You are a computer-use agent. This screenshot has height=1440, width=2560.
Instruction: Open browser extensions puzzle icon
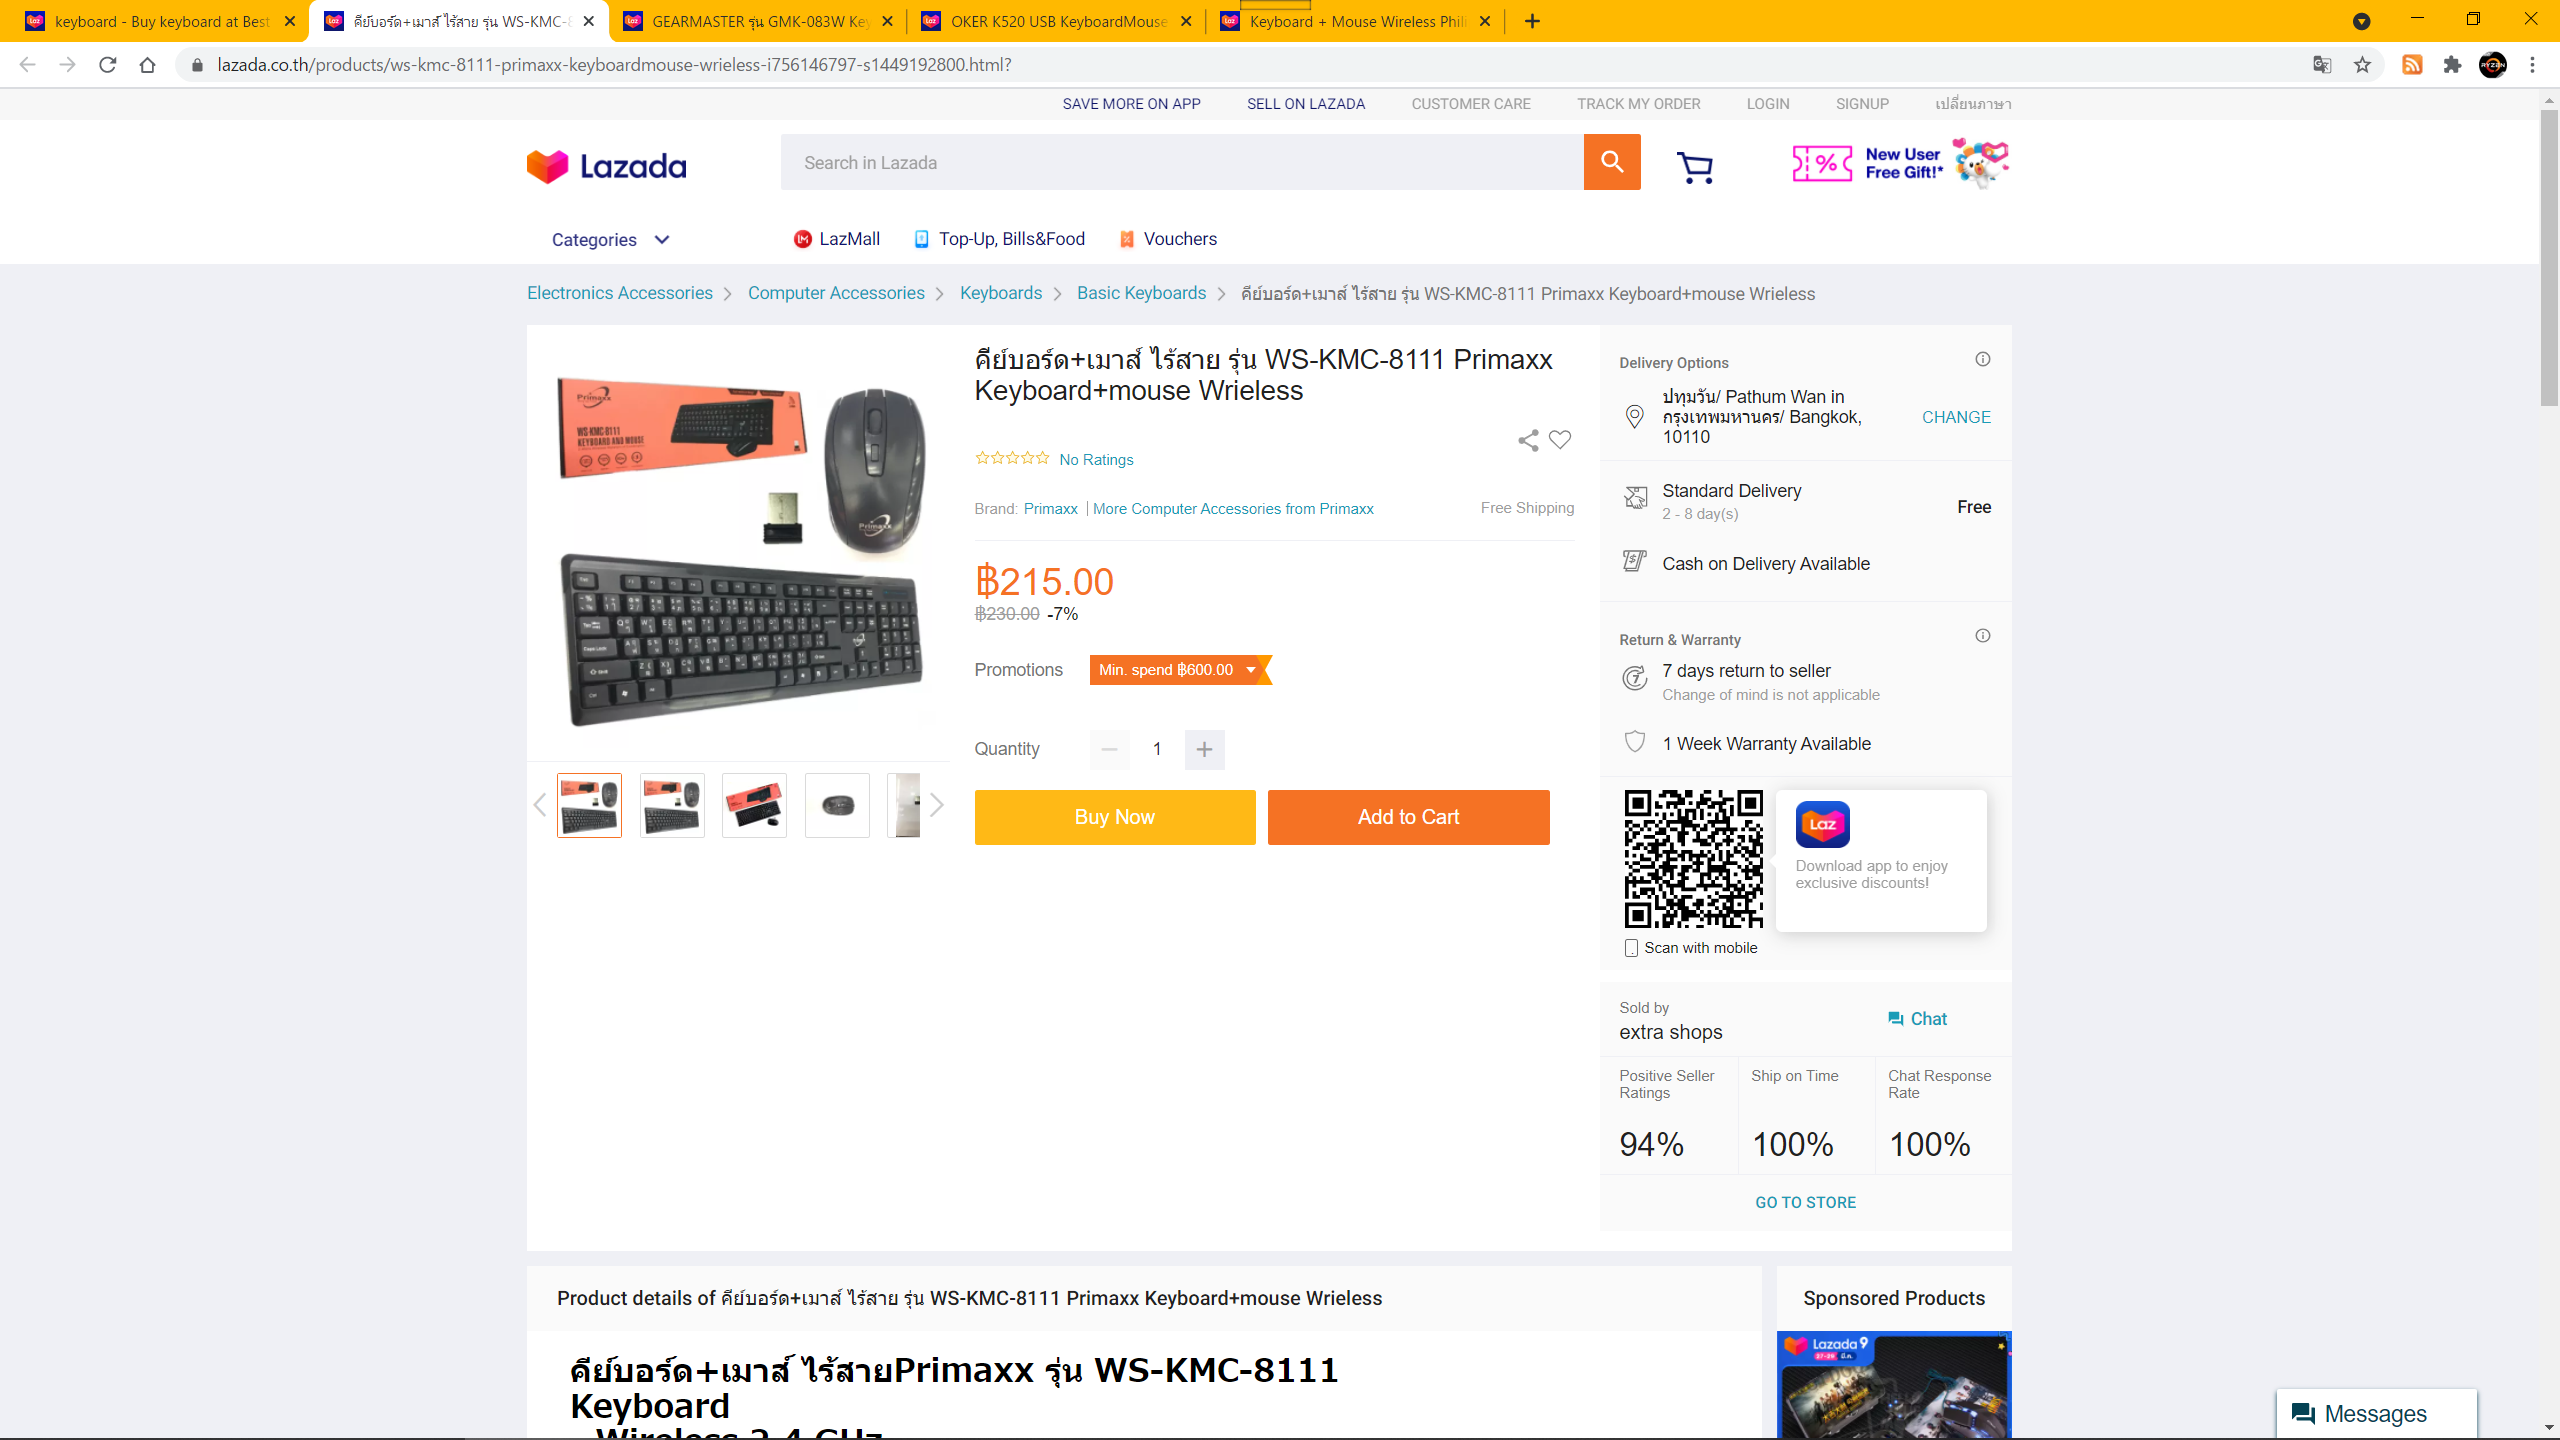(x=2452, y=65)
